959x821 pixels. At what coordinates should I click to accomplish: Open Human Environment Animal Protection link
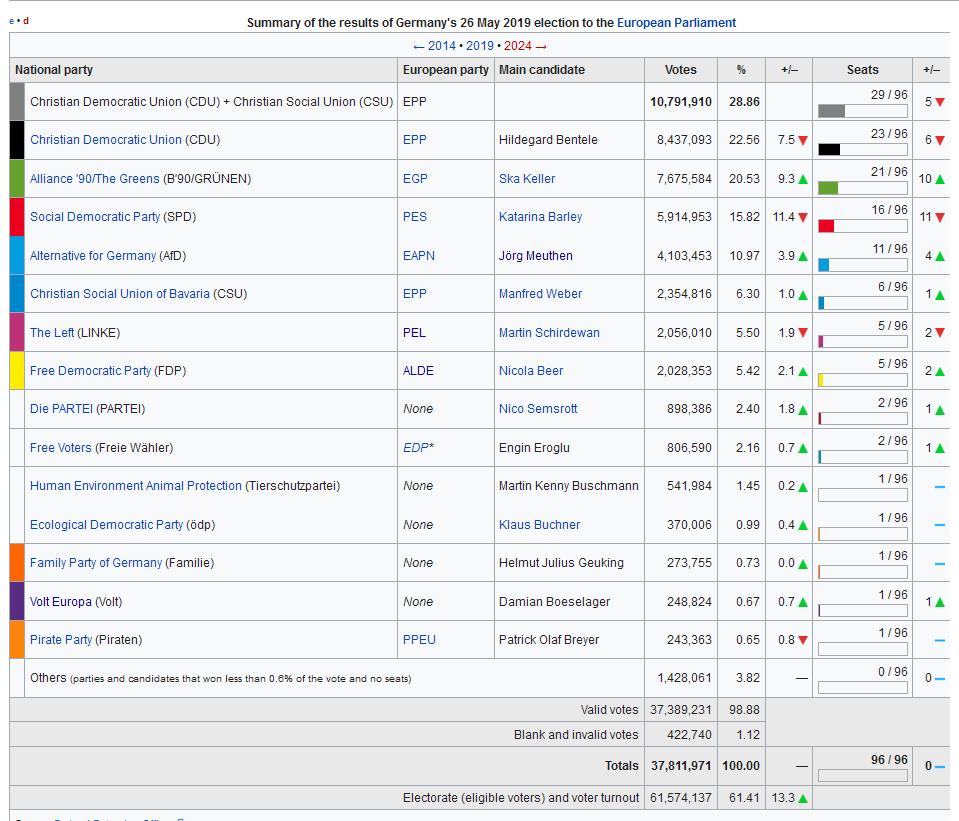[136, 486]
